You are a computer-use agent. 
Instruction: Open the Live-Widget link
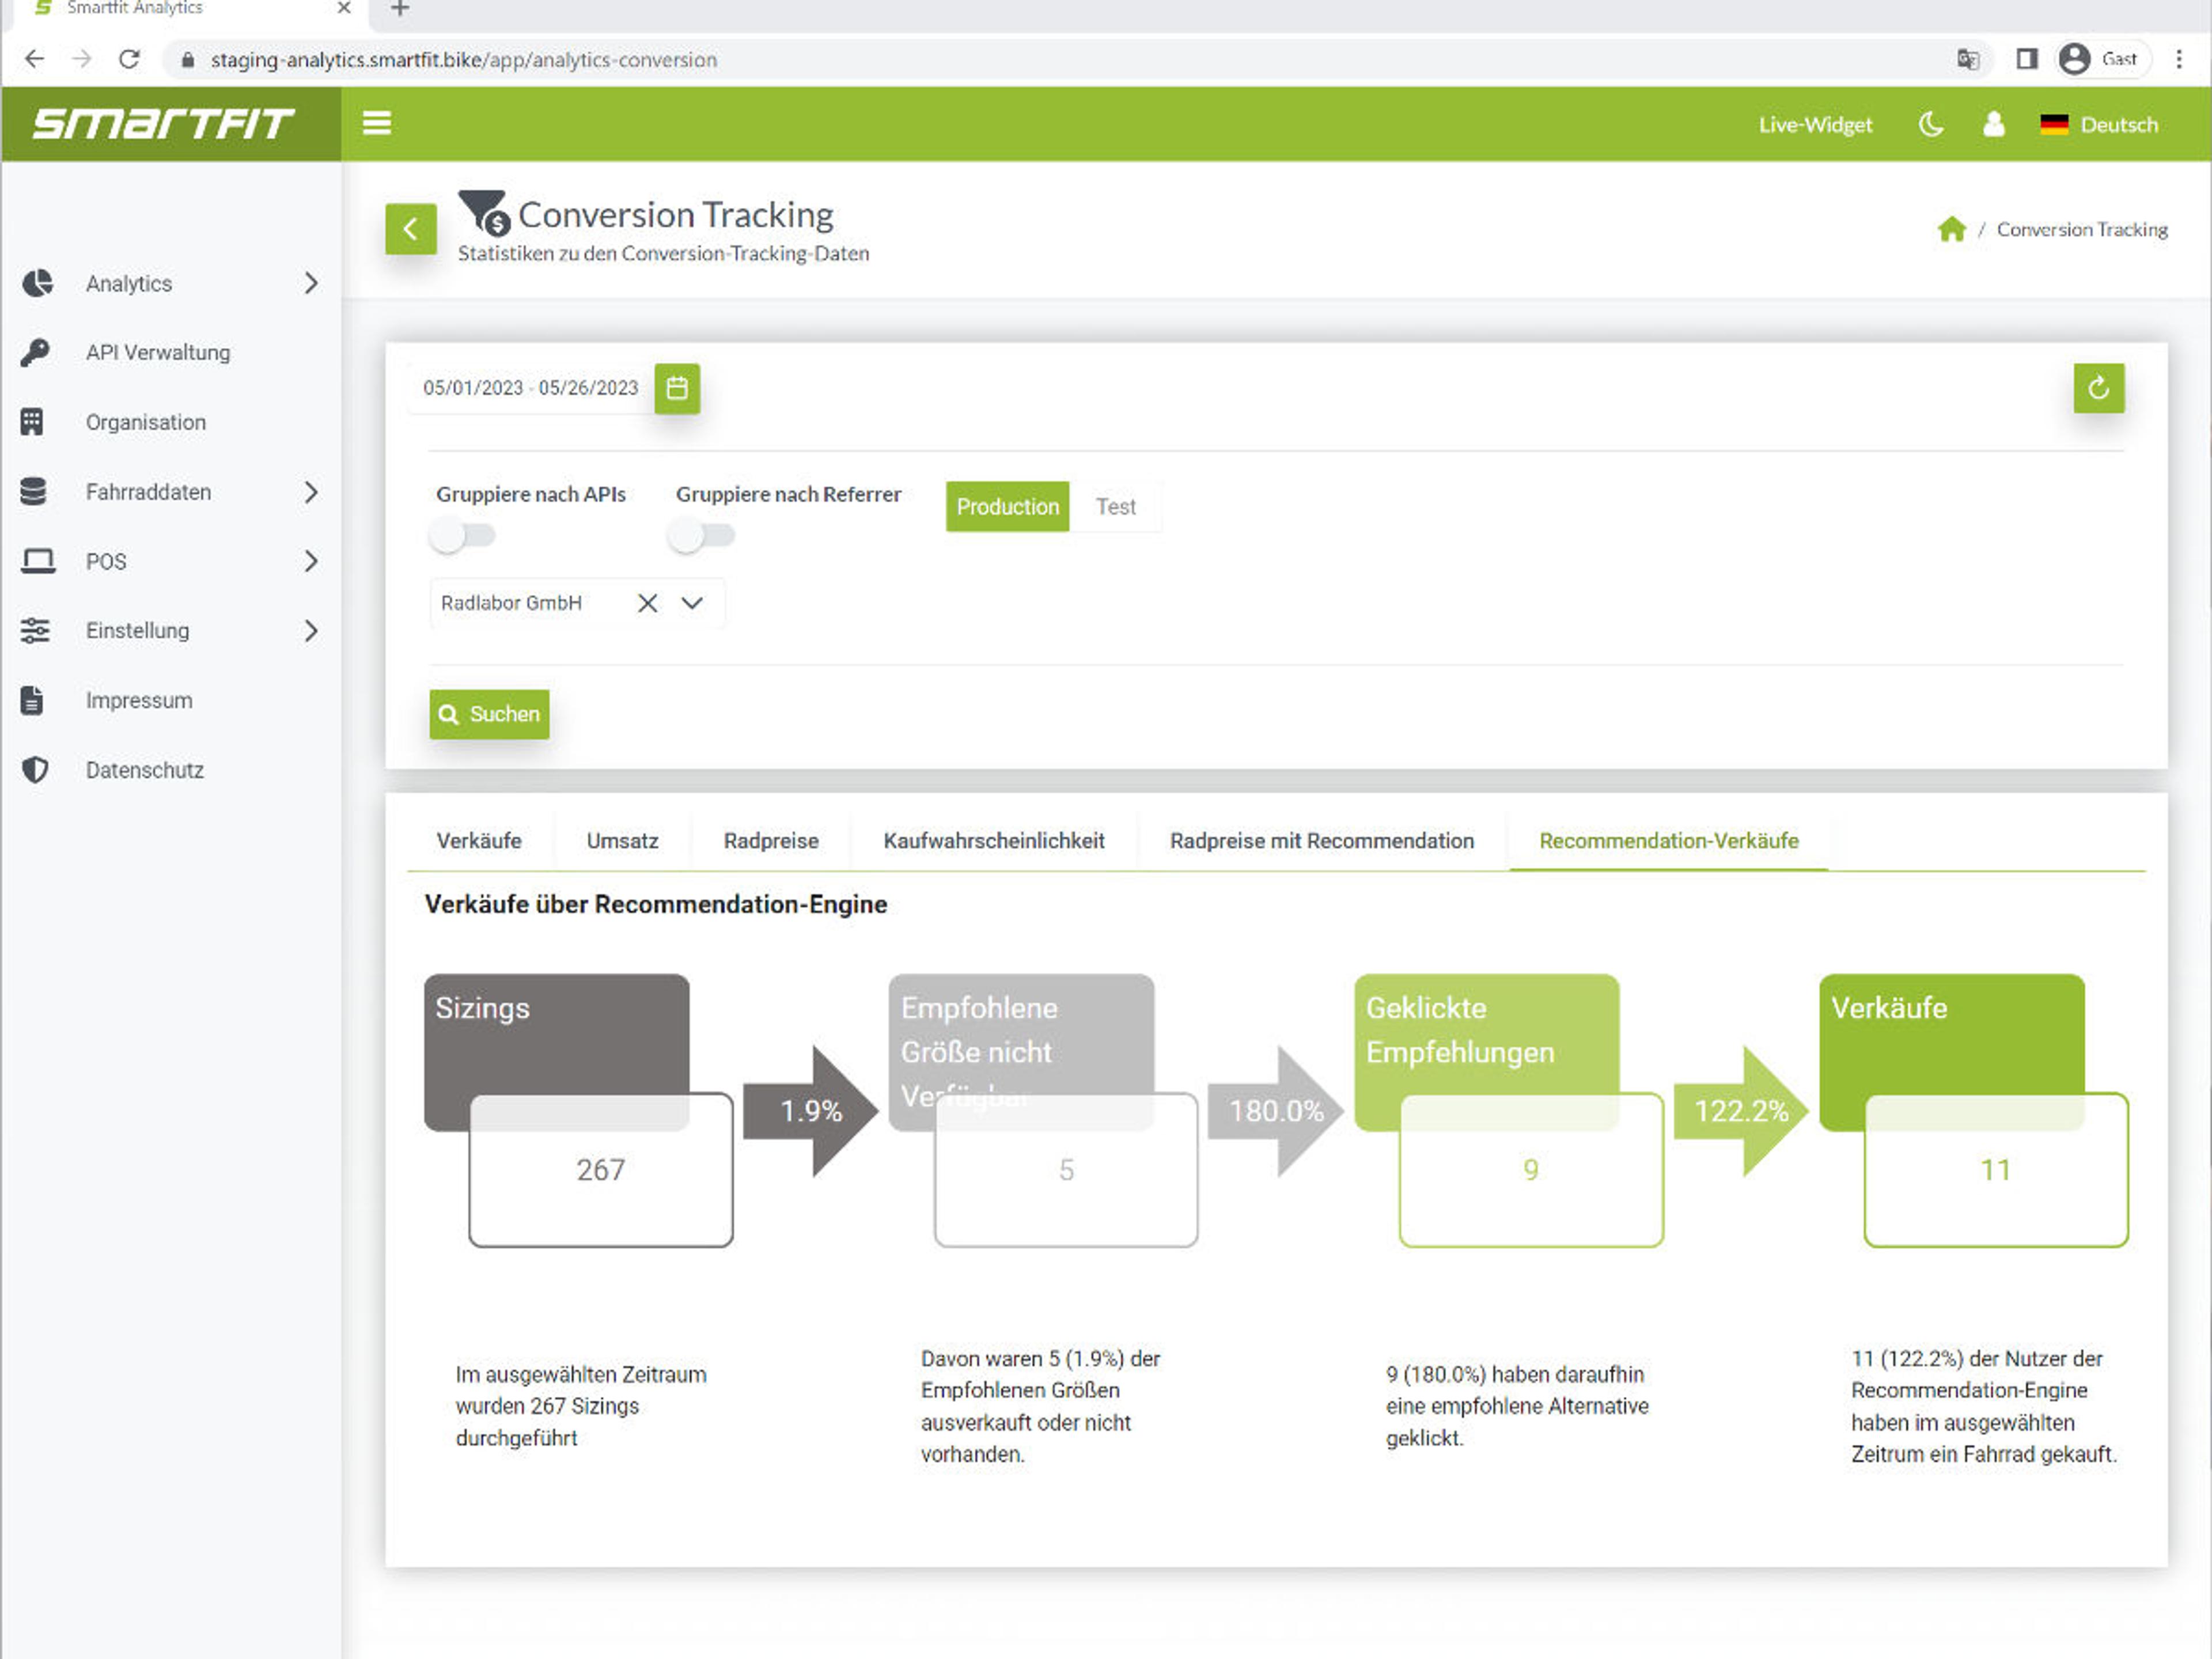click(1815, 125)
